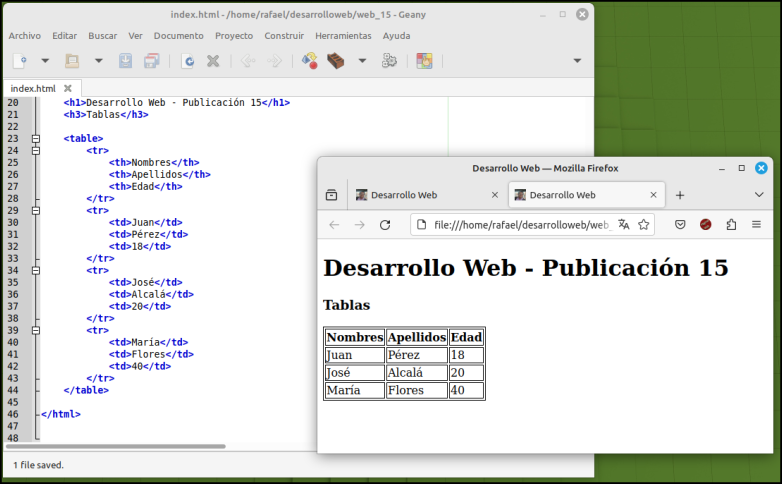Open the New file template dropdown arrow
Image resolution: width=782 pixels, height=484 pixels.
(x=45, y=61)
